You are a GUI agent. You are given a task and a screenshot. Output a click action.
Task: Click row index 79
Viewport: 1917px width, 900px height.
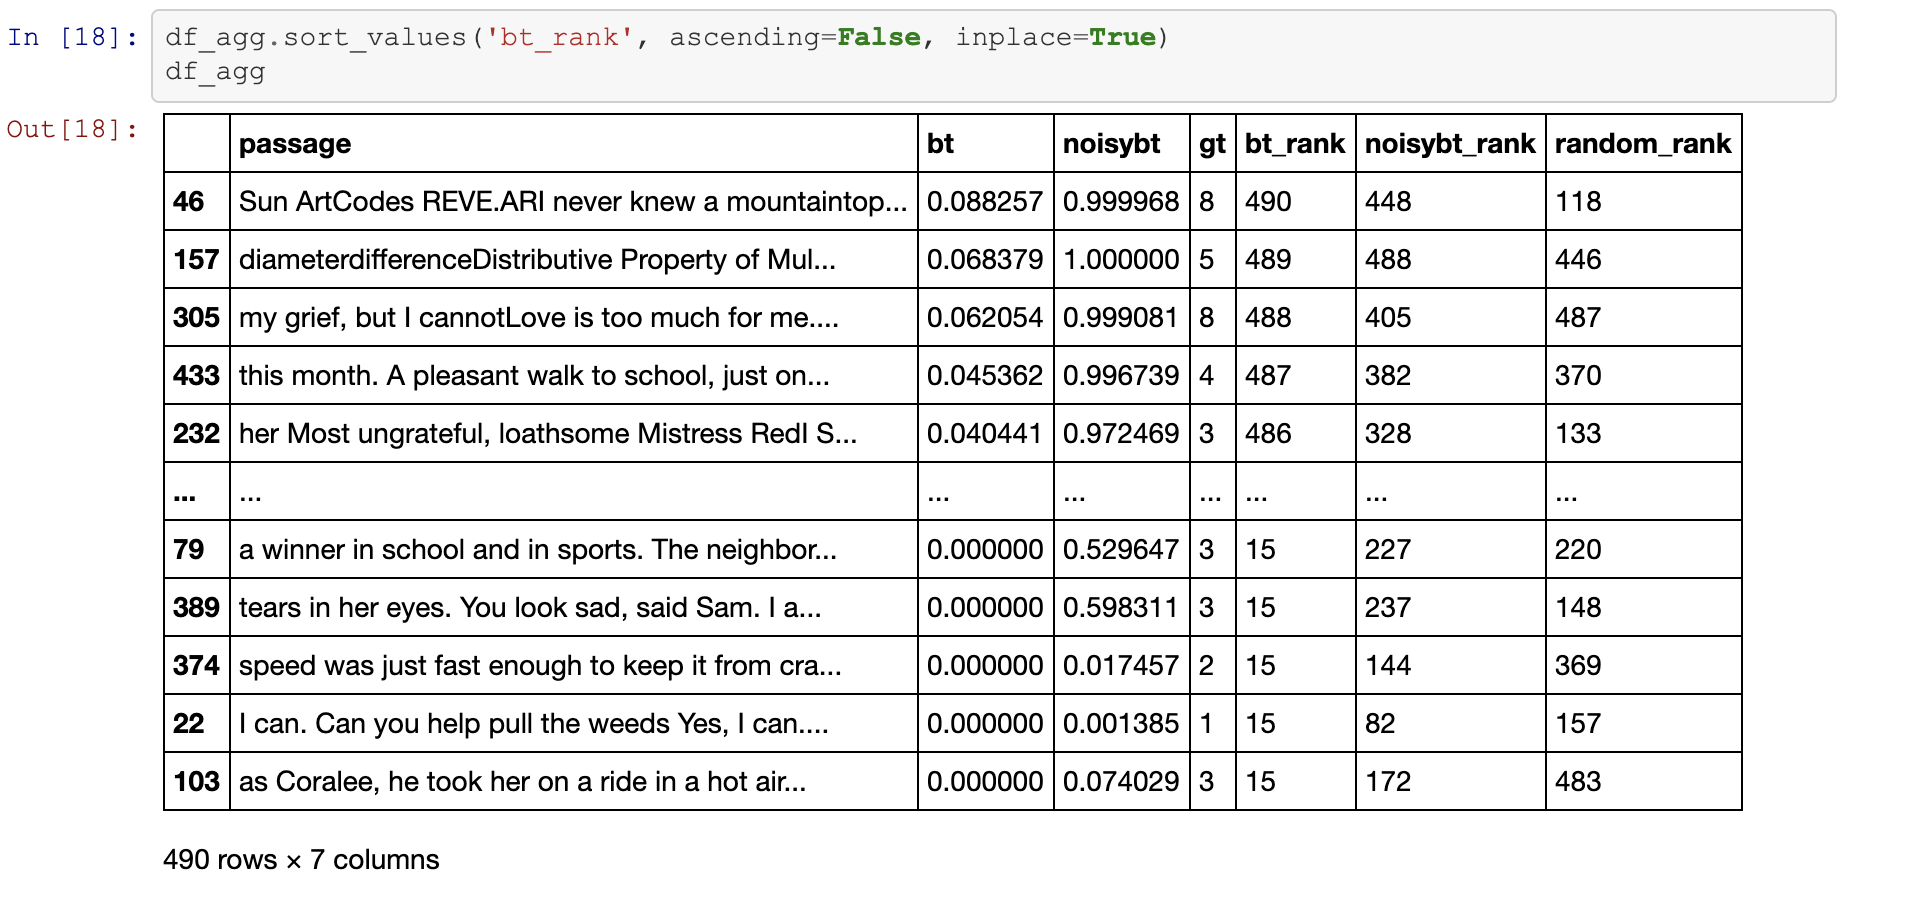(189, 550)
